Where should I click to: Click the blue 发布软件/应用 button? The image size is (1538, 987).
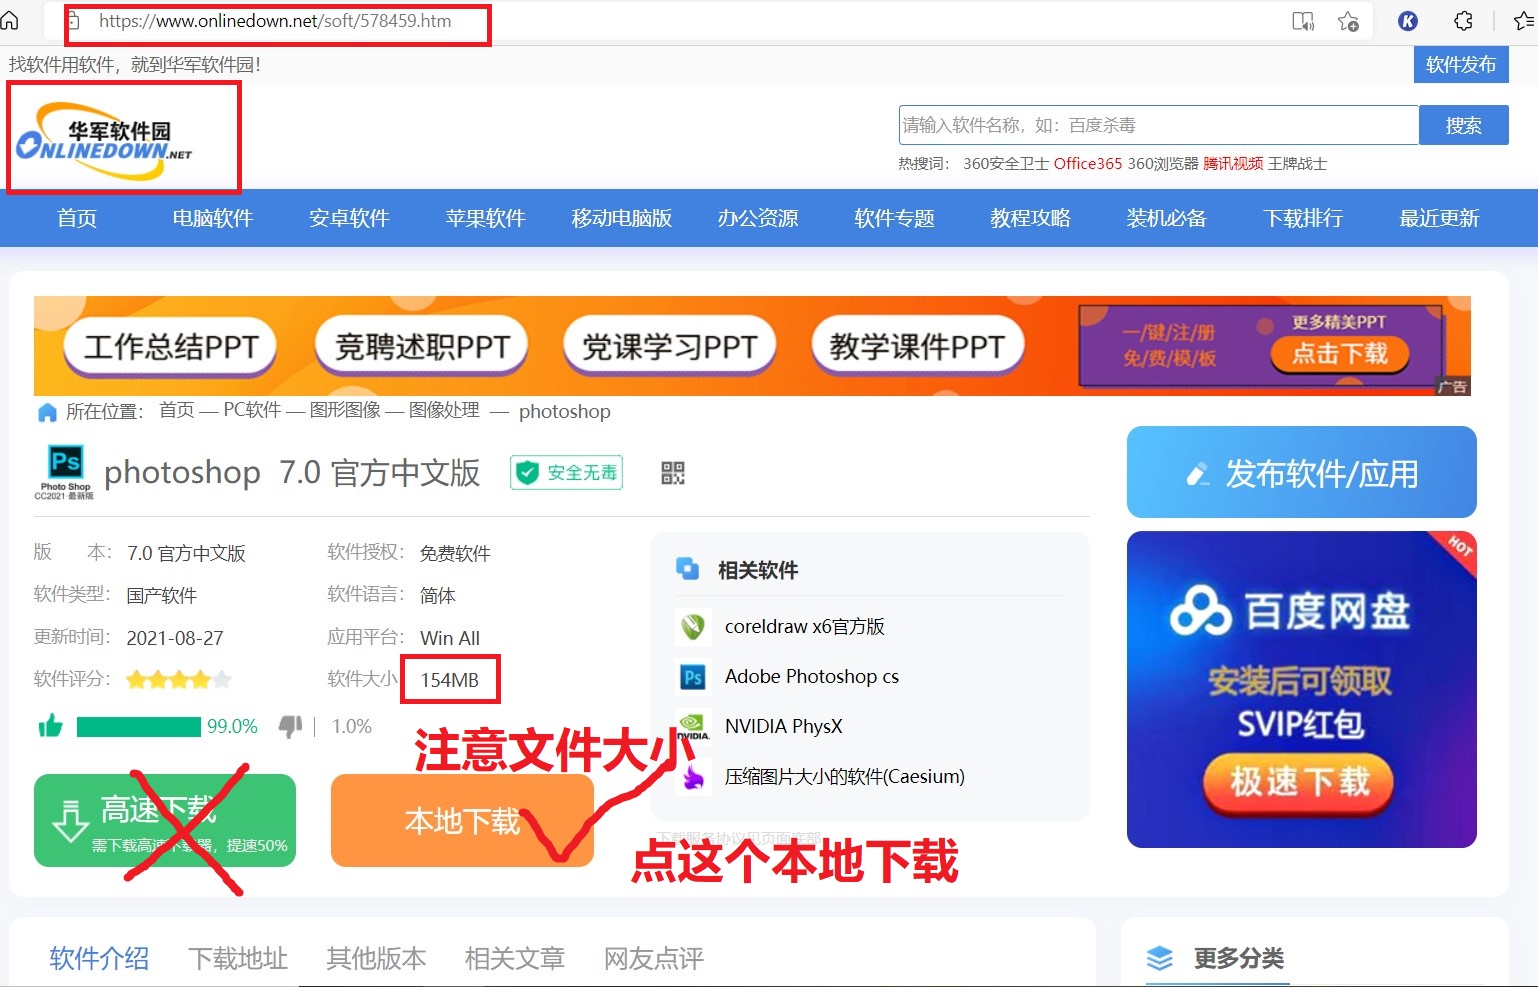(x=1301, y=472)
